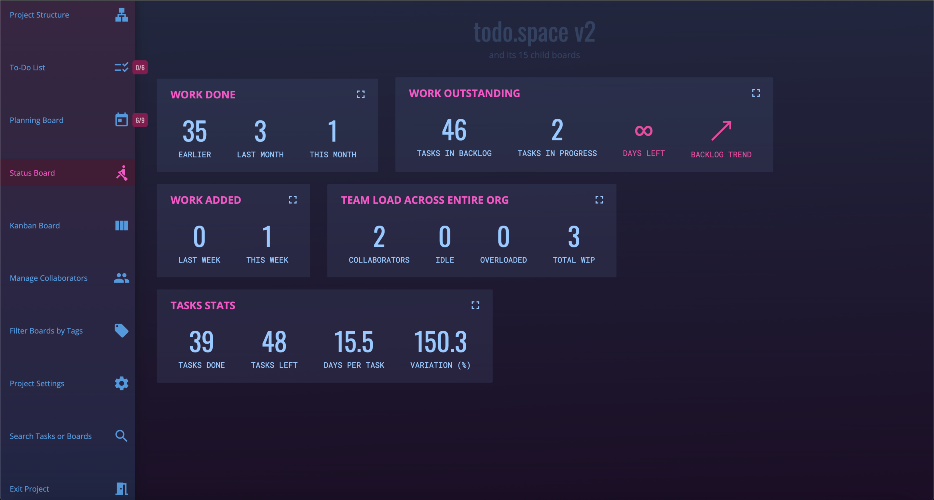Click the Exit Project door icon
This screenshot has width=934, height=500.
pos(122,489)
